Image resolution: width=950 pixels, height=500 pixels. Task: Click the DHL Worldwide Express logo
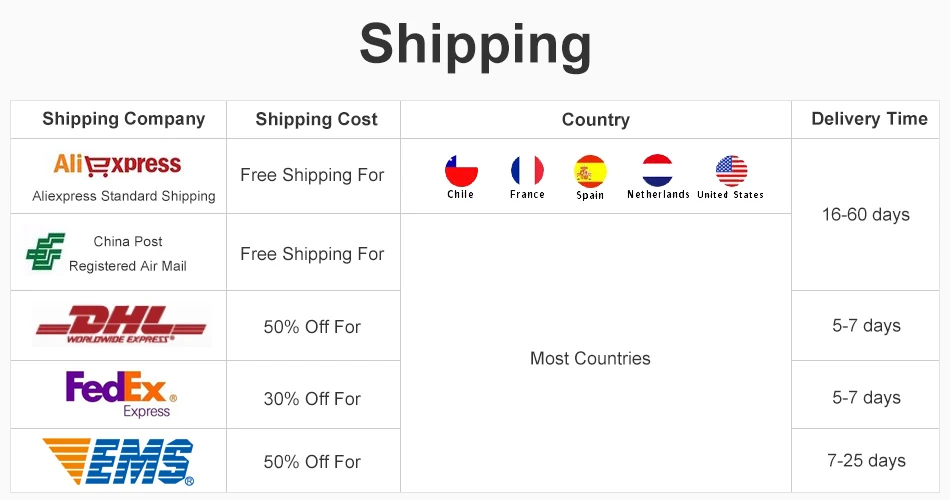click(120, 326)
